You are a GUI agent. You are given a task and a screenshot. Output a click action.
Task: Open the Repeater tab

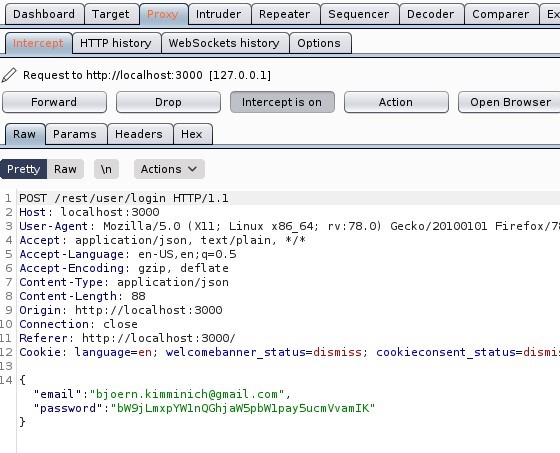tap(285, 14)
